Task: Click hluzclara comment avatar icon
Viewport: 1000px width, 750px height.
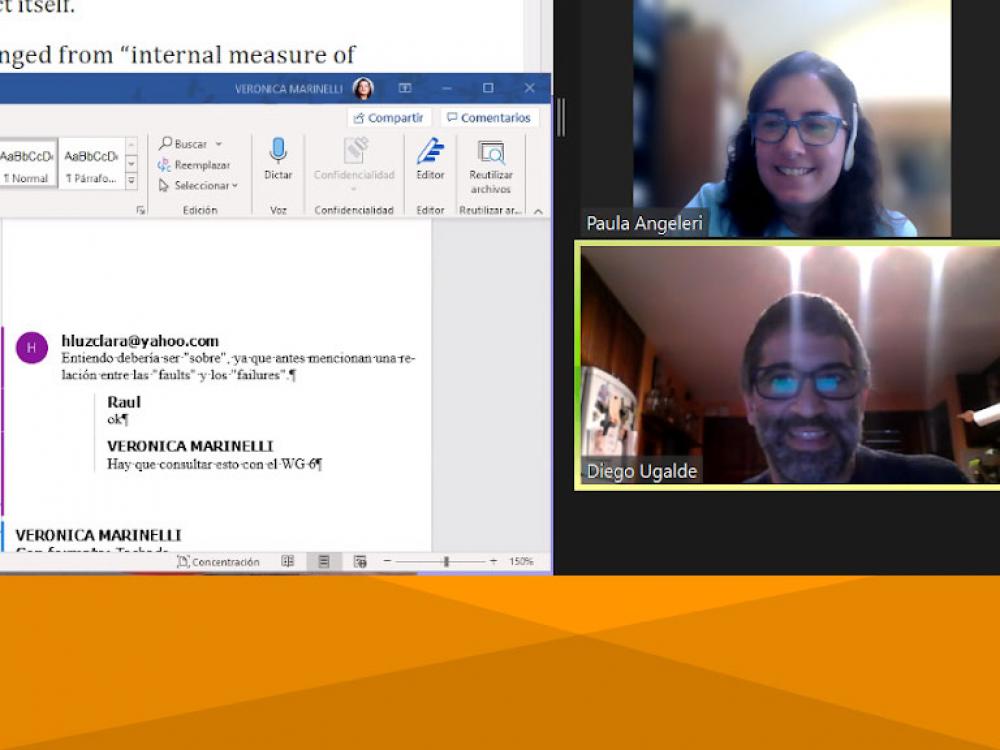Action: point(31,347)
